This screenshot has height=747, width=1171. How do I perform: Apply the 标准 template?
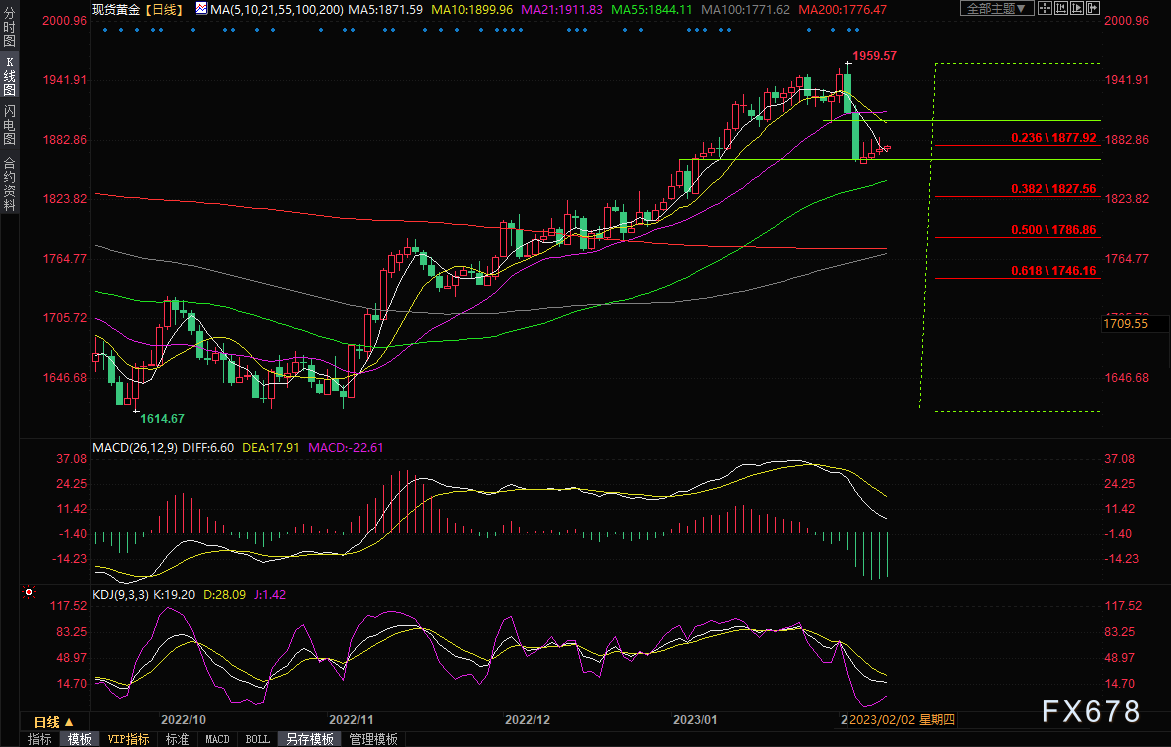(177, 739)
